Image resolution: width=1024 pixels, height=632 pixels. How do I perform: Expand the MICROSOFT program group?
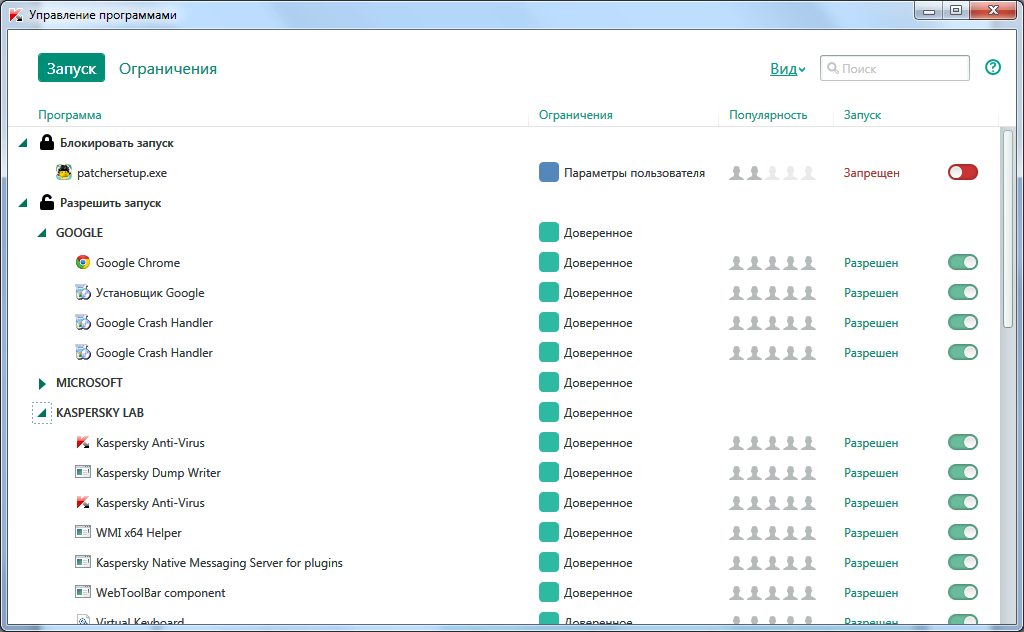(42, 383)
